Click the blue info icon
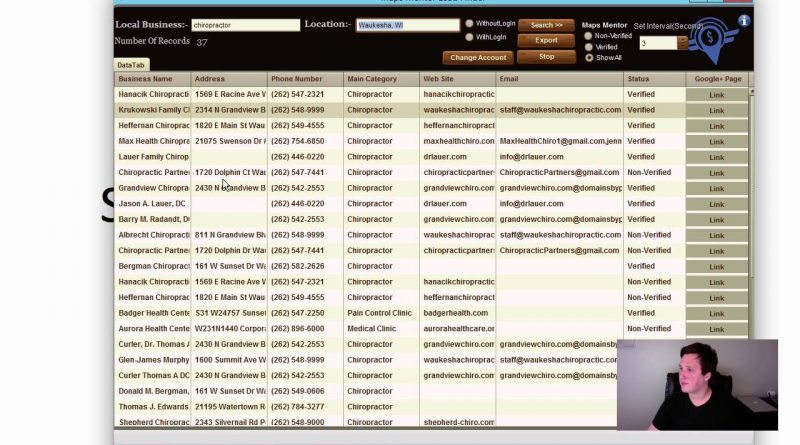The height and width of the screenshot is (445, 800). [743, 20]
